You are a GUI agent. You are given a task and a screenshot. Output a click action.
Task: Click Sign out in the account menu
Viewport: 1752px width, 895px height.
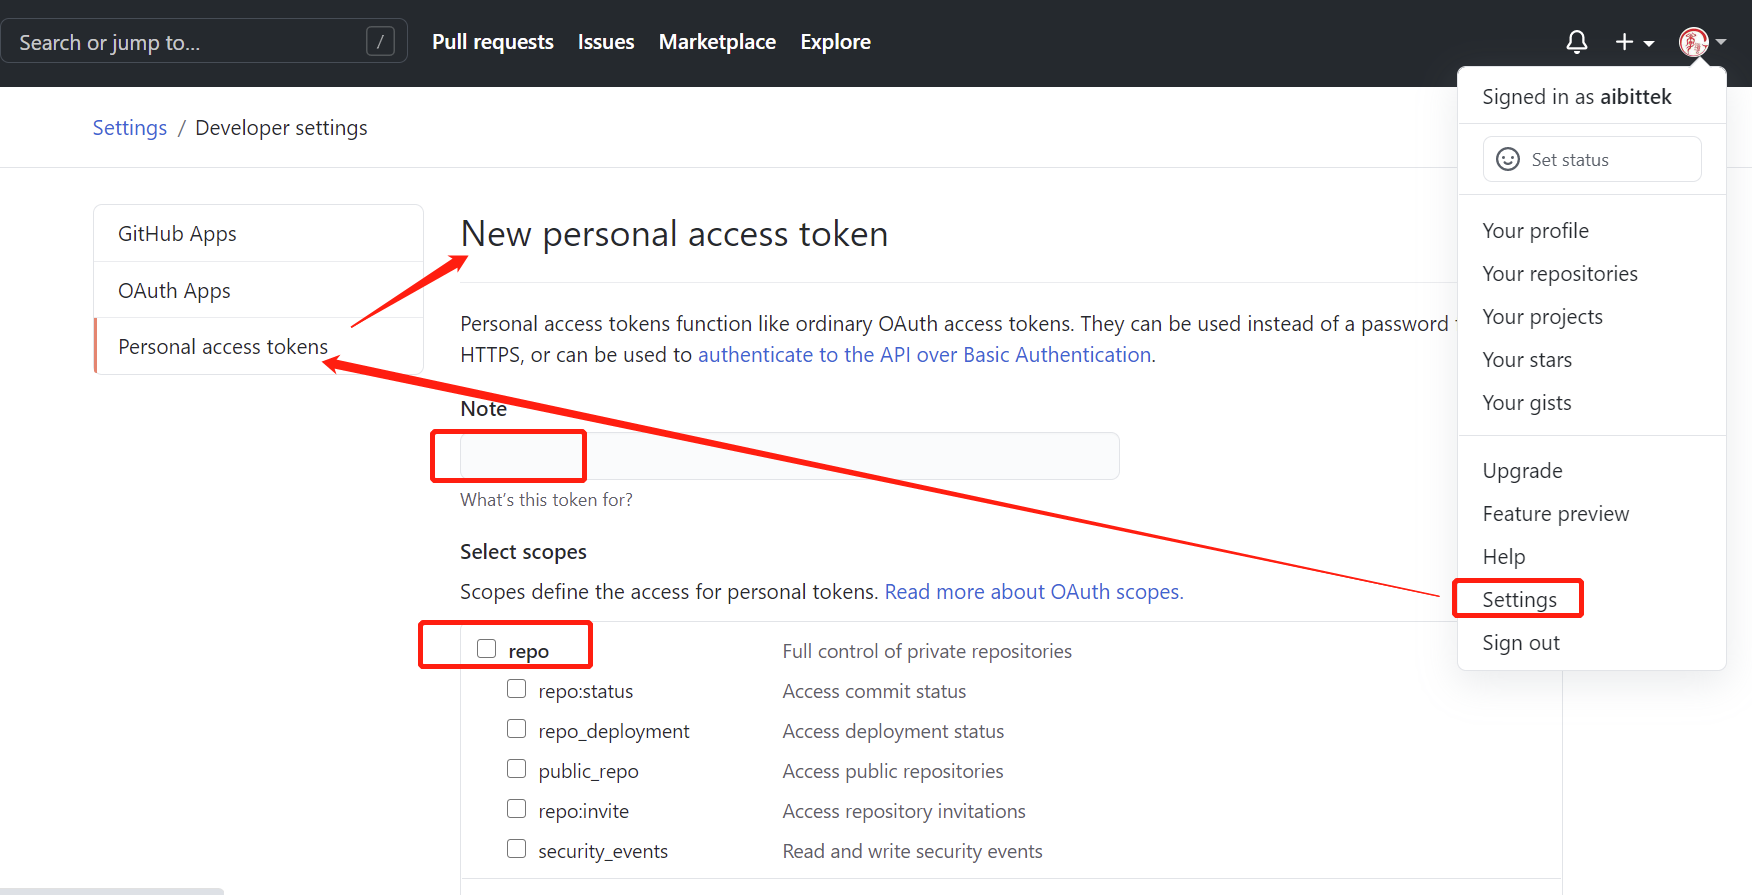click(x=1521, y=642)
